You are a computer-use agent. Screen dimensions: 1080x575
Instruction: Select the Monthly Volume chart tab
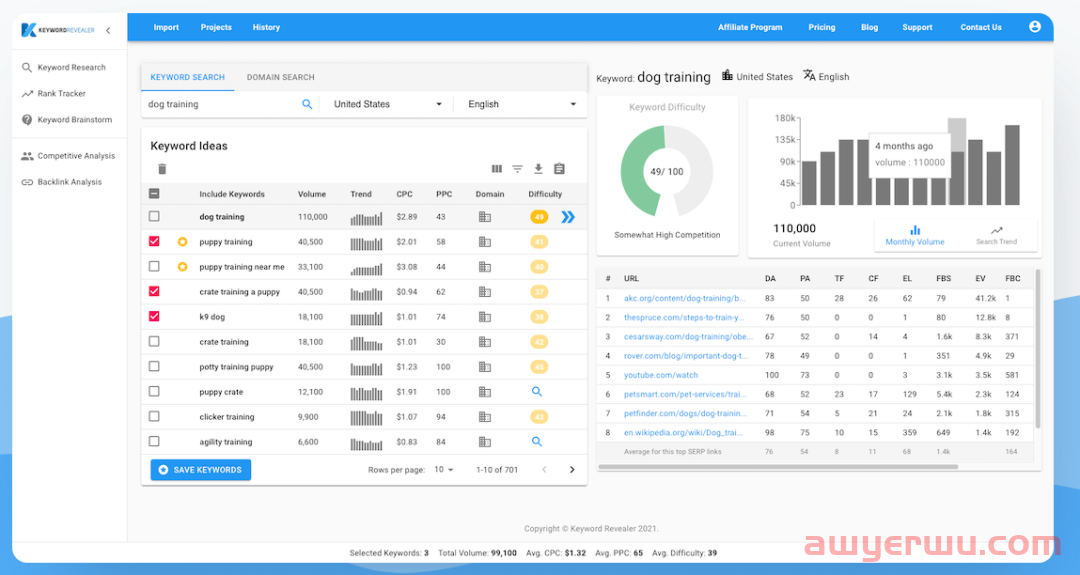[915, 236]
